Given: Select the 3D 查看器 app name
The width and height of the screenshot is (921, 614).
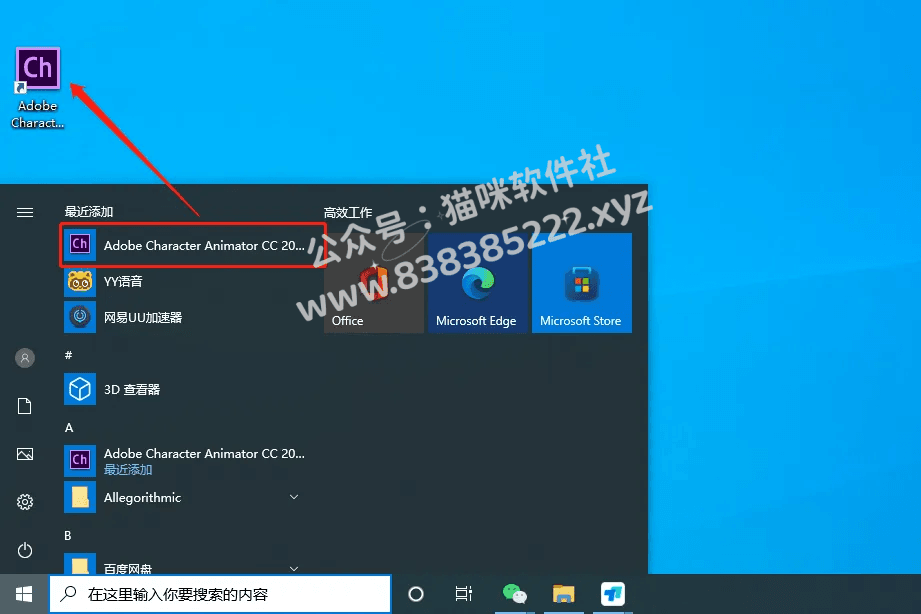Looking at the screenshot, I should tap(132, 389).
